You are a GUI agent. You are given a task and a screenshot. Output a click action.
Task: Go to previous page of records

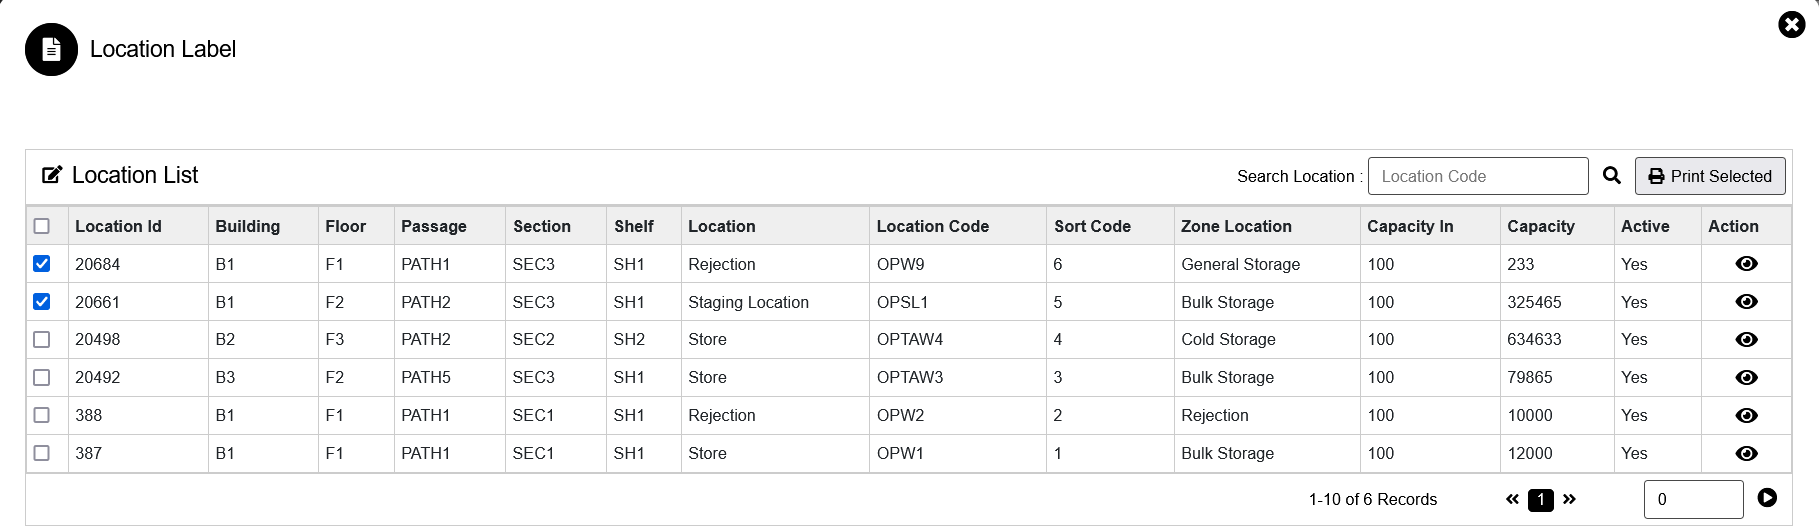click(x=1512, y=499)
